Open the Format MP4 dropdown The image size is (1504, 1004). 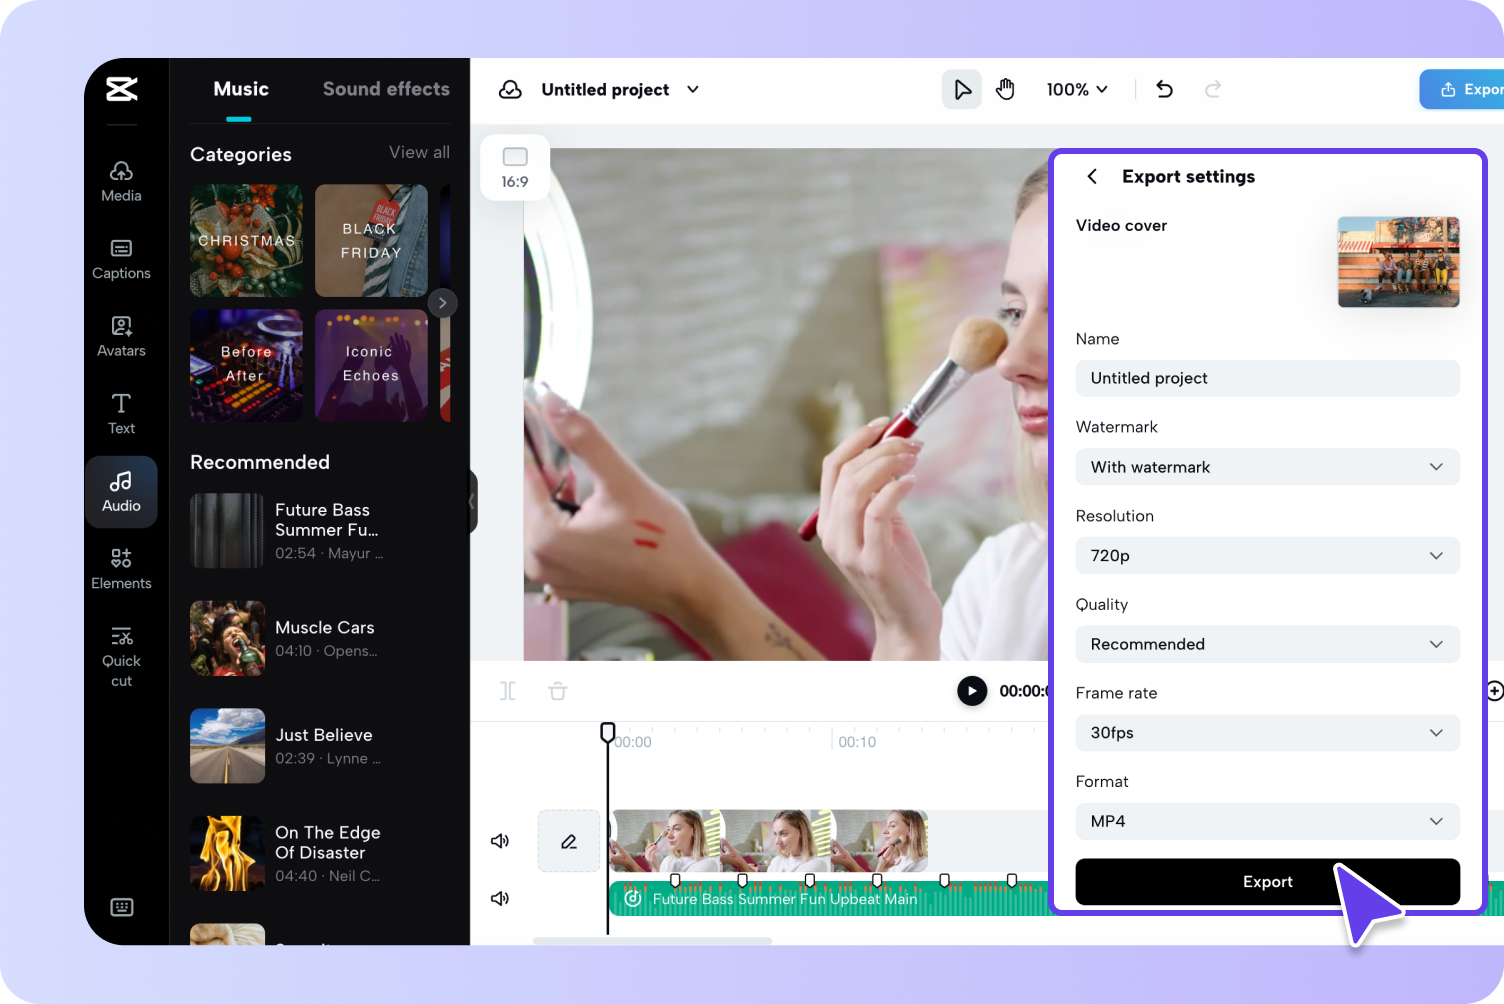click(1267, 821)
